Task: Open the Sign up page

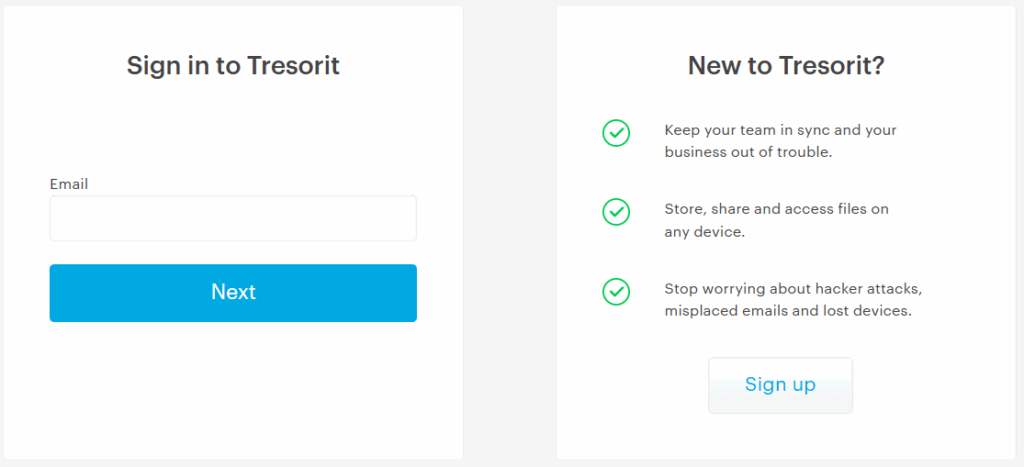Action: [x=780, y=385]
